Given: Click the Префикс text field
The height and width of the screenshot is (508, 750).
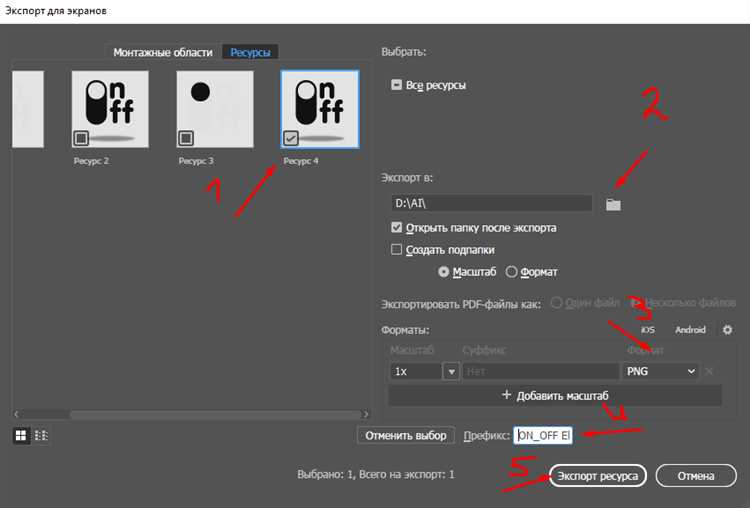Looking at the screenshot, I should tap(543, 435).
